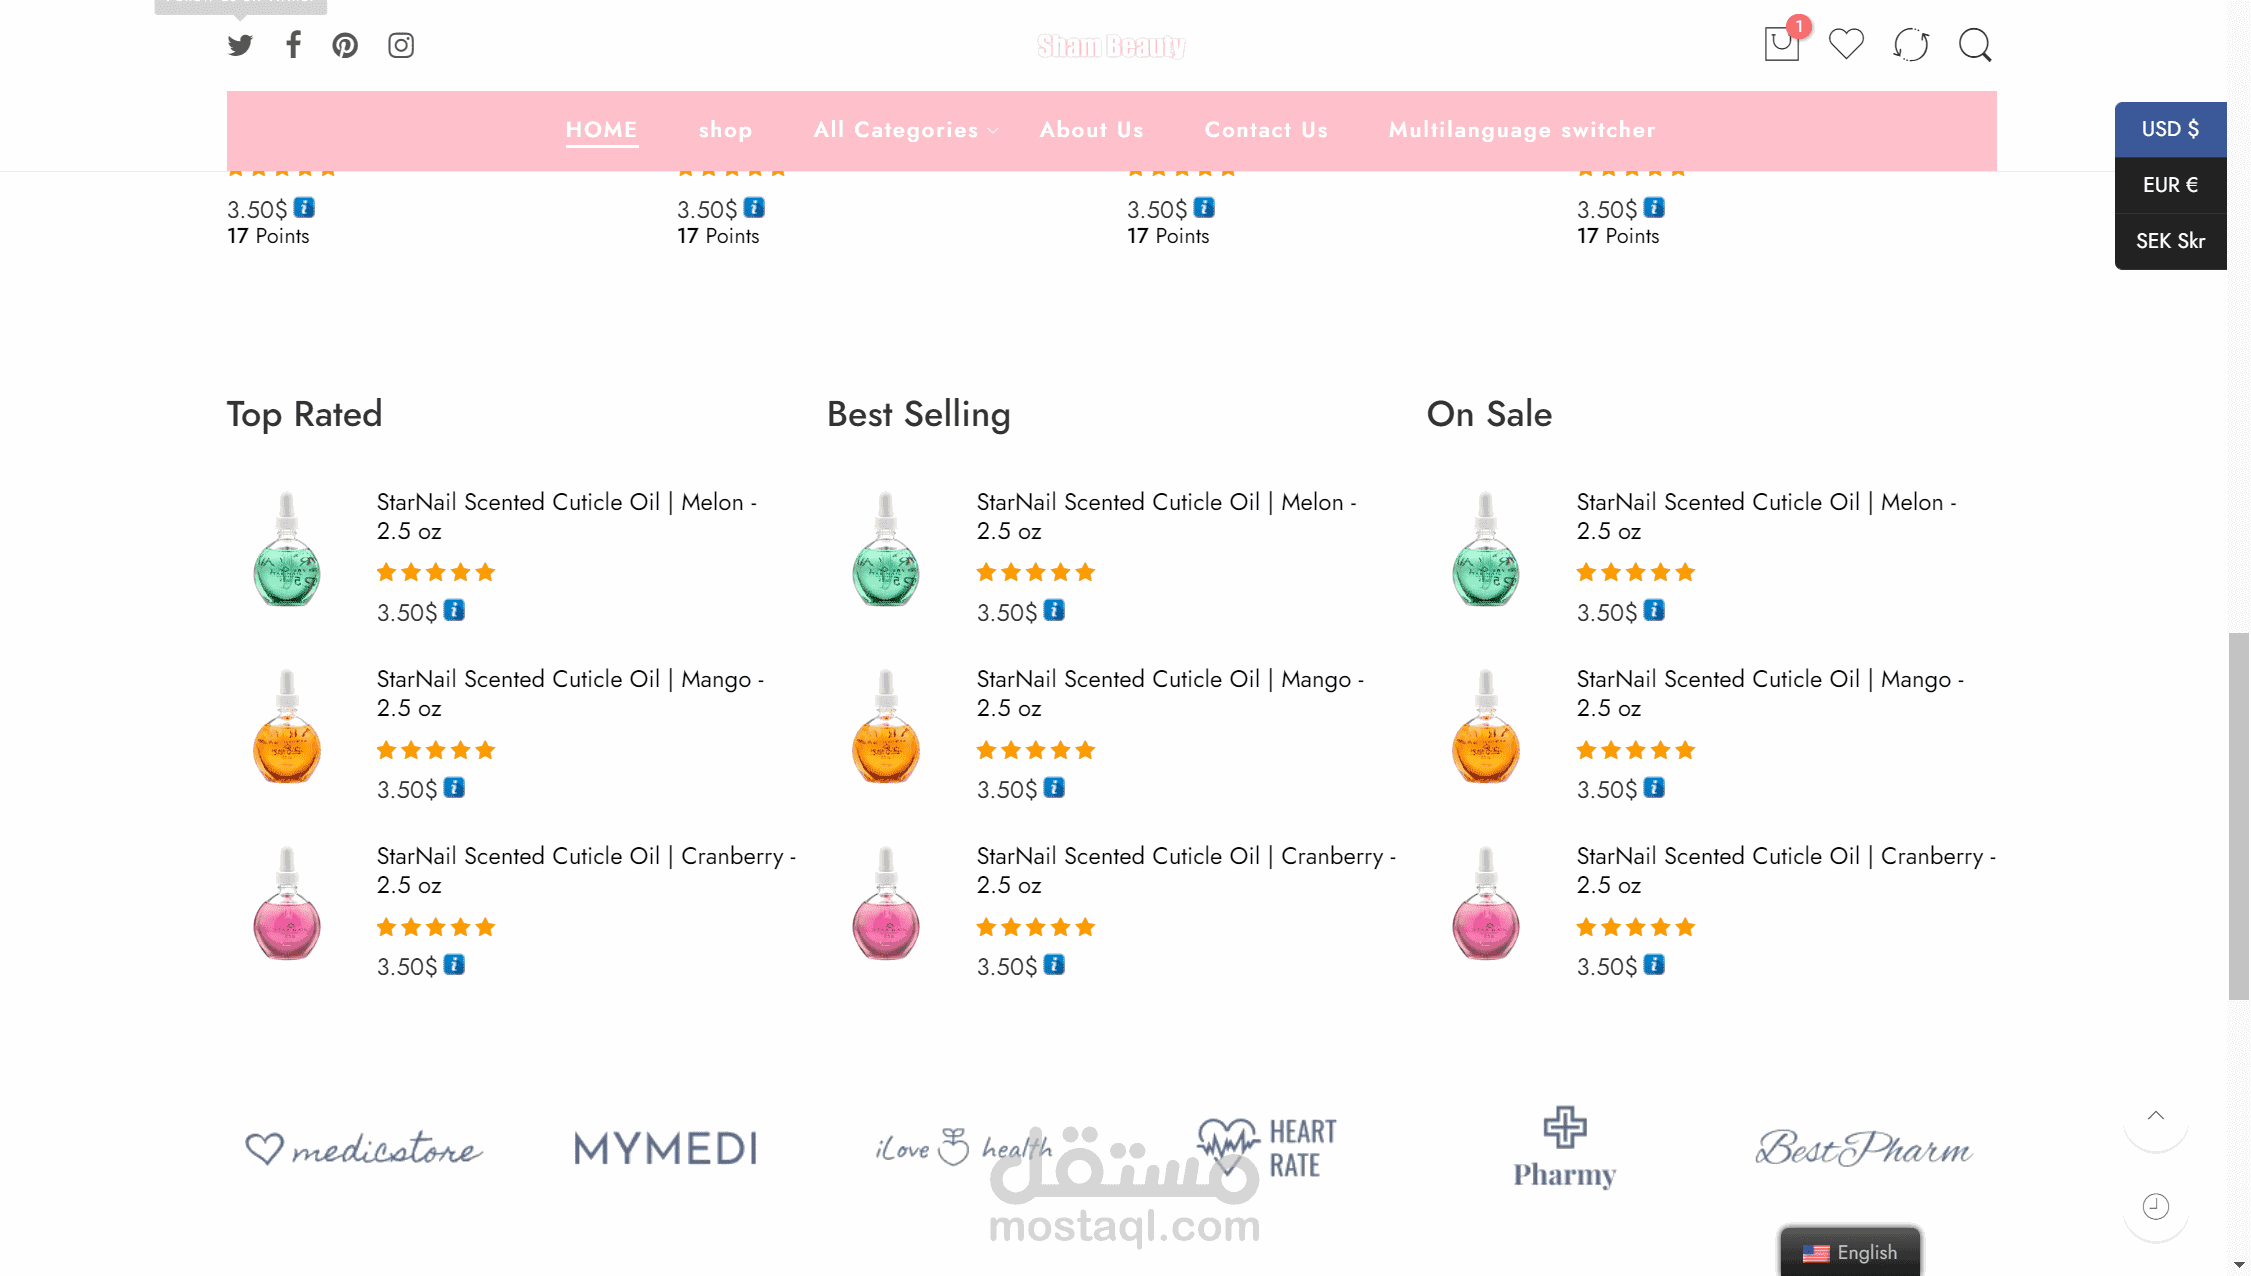The width and height of the screenshot is (2251, 1276).
Task: Open the Multilanguage switcher menu
Action: pos(1522,130)
